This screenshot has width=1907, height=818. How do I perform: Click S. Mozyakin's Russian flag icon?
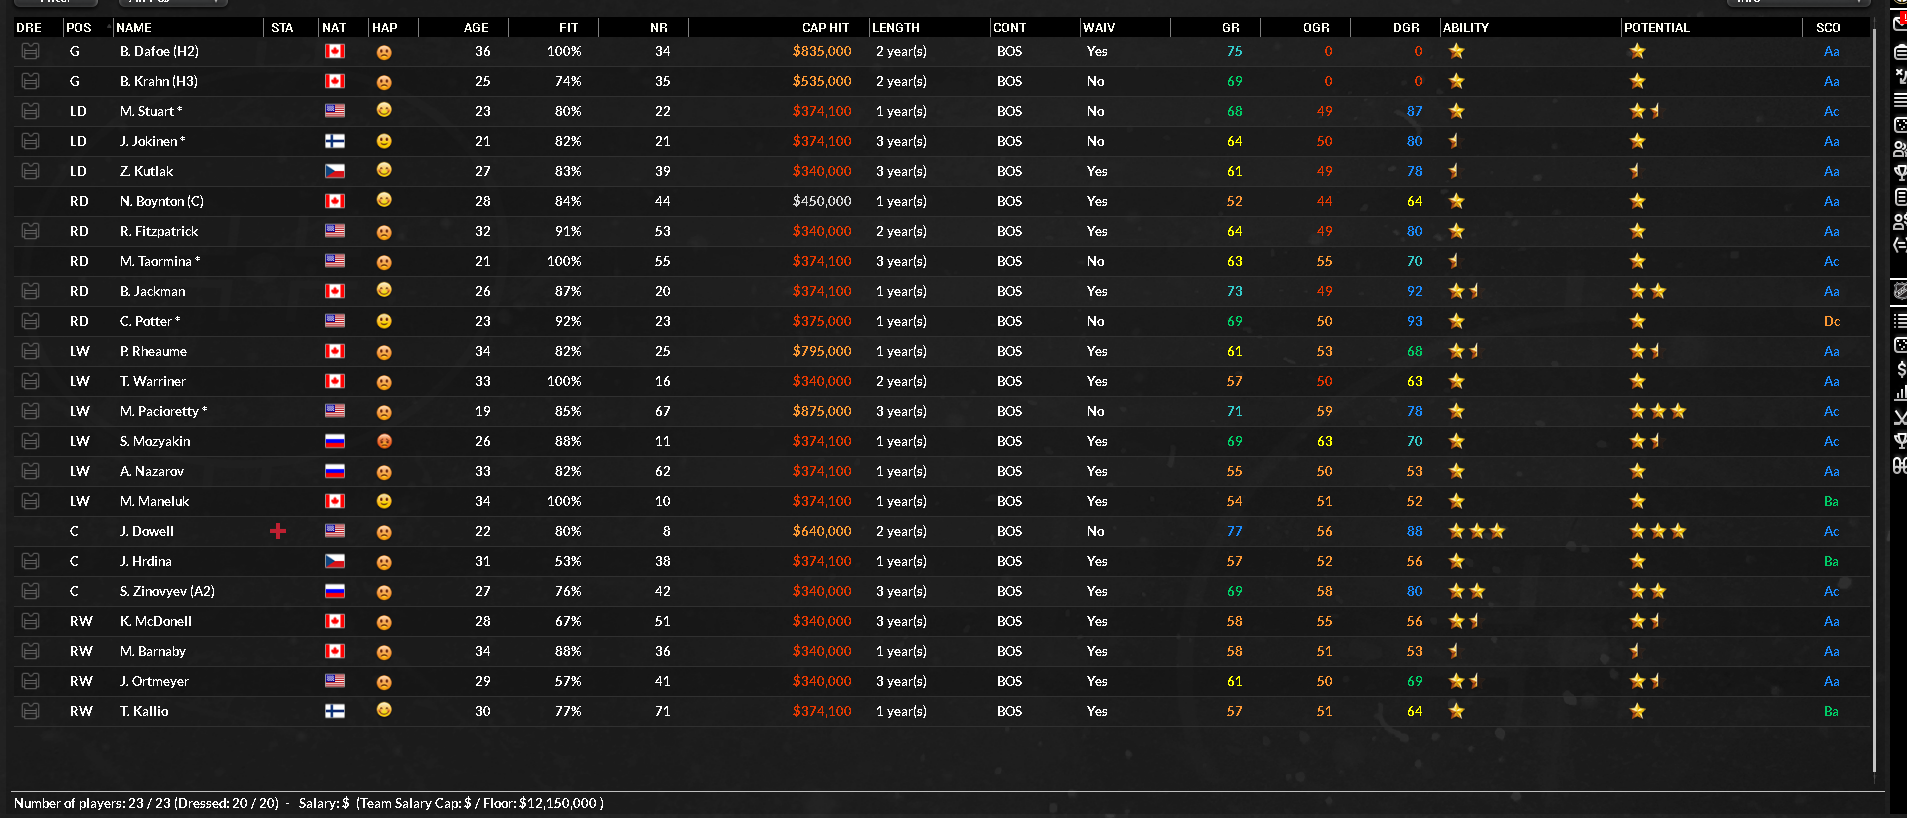coord(335,441)
